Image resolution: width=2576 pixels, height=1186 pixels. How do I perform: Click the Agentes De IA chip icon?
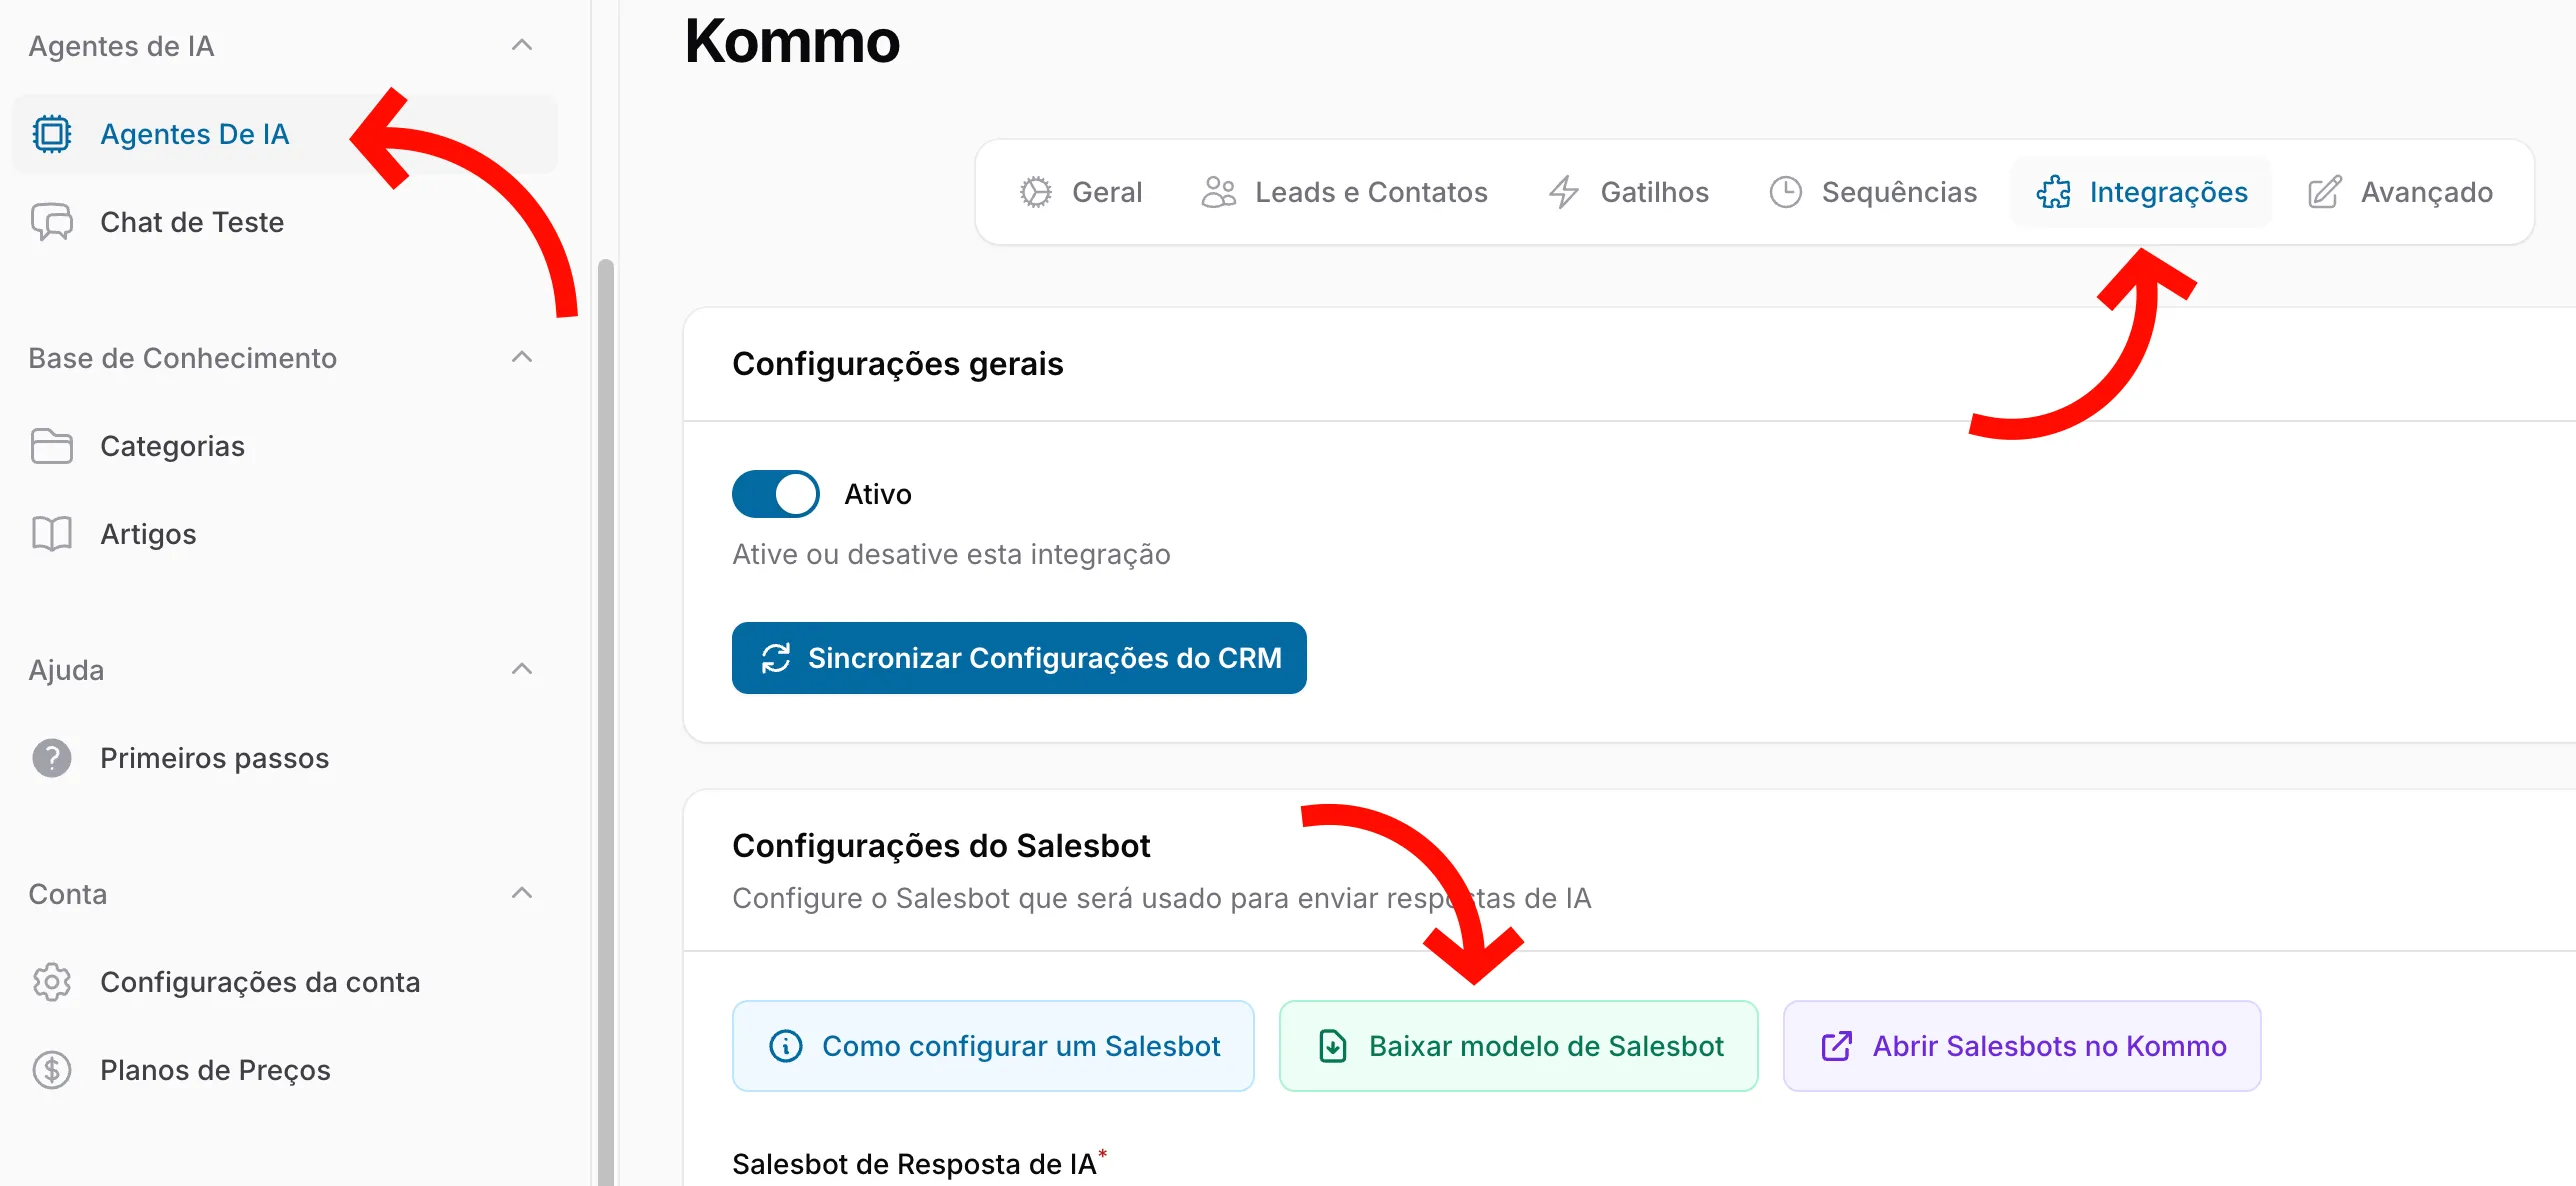click(52, 134)
